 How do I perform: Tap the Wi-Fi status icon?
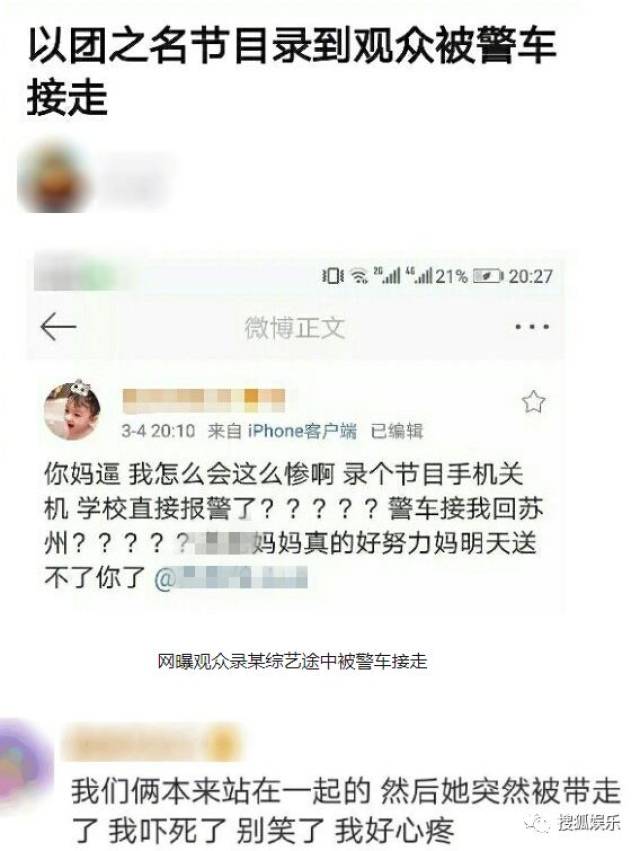(x=358, y=276)
